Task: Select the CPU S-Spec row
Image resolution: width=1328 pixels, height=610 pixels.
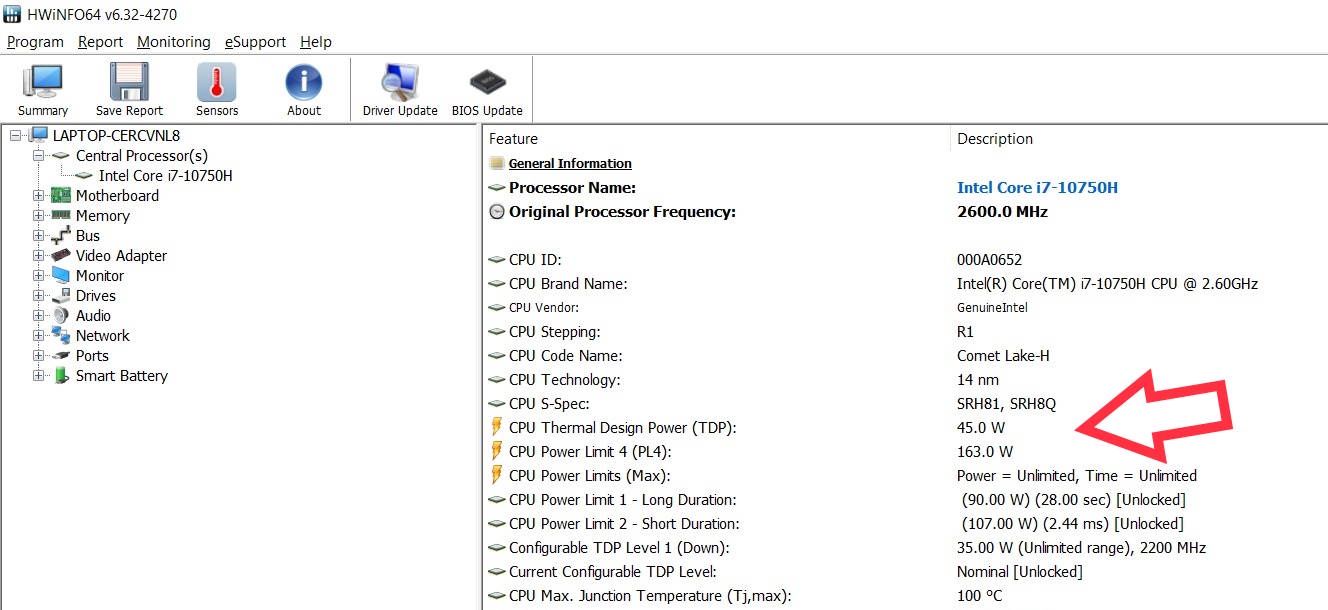Action: (x=905, y=403)
